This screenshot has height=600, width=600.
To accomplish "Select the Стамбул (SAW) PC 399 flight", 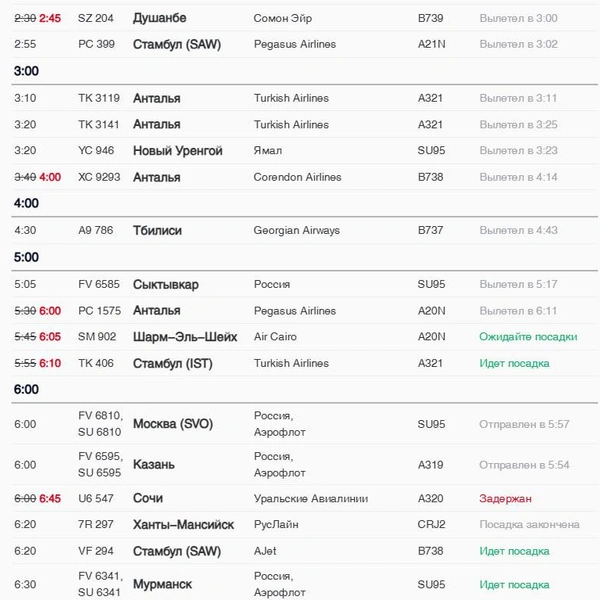I will 305,44.
